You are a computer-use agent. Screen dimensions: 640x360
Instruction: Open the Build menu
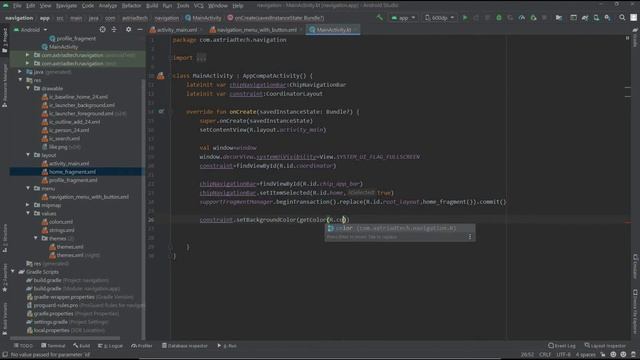pos(152,6)
